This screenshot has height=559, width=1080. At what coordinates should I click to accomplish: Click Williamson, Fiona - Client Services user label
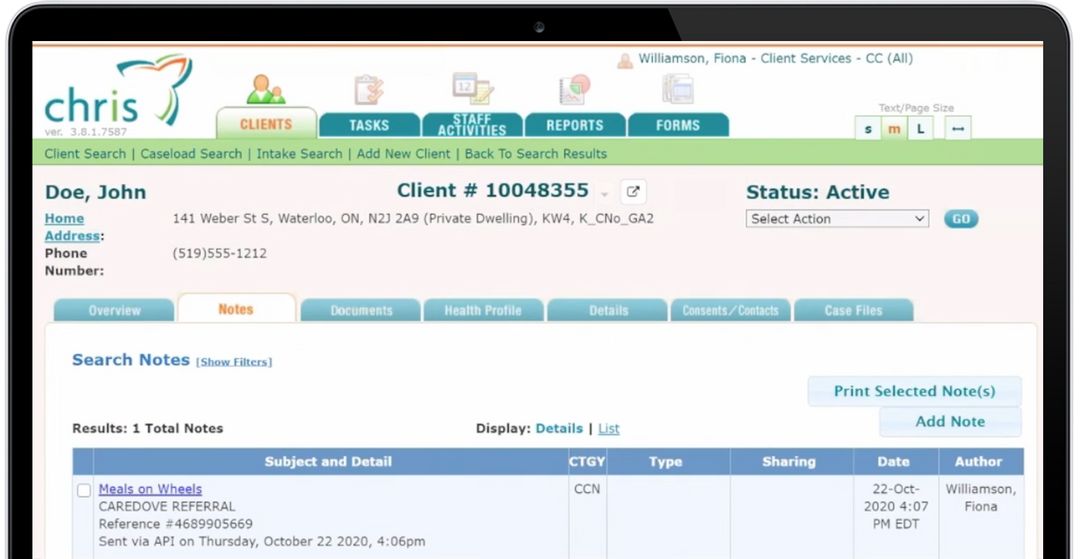(776, 59)
